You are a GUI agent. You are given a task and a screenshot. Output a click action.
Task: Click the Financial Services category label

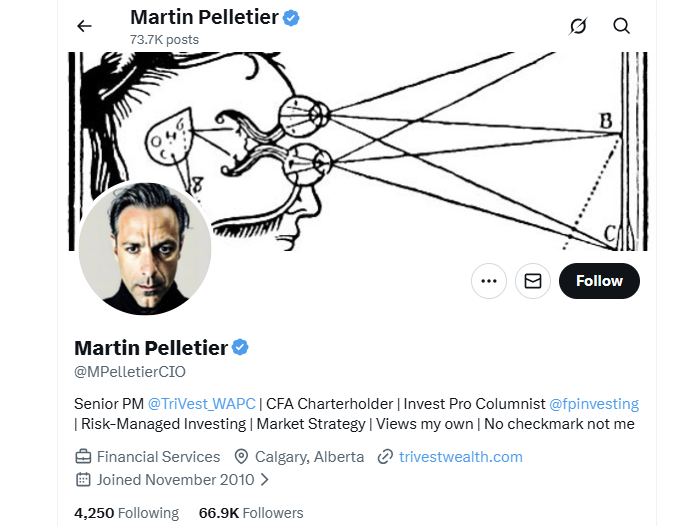(x=158, y=457)
